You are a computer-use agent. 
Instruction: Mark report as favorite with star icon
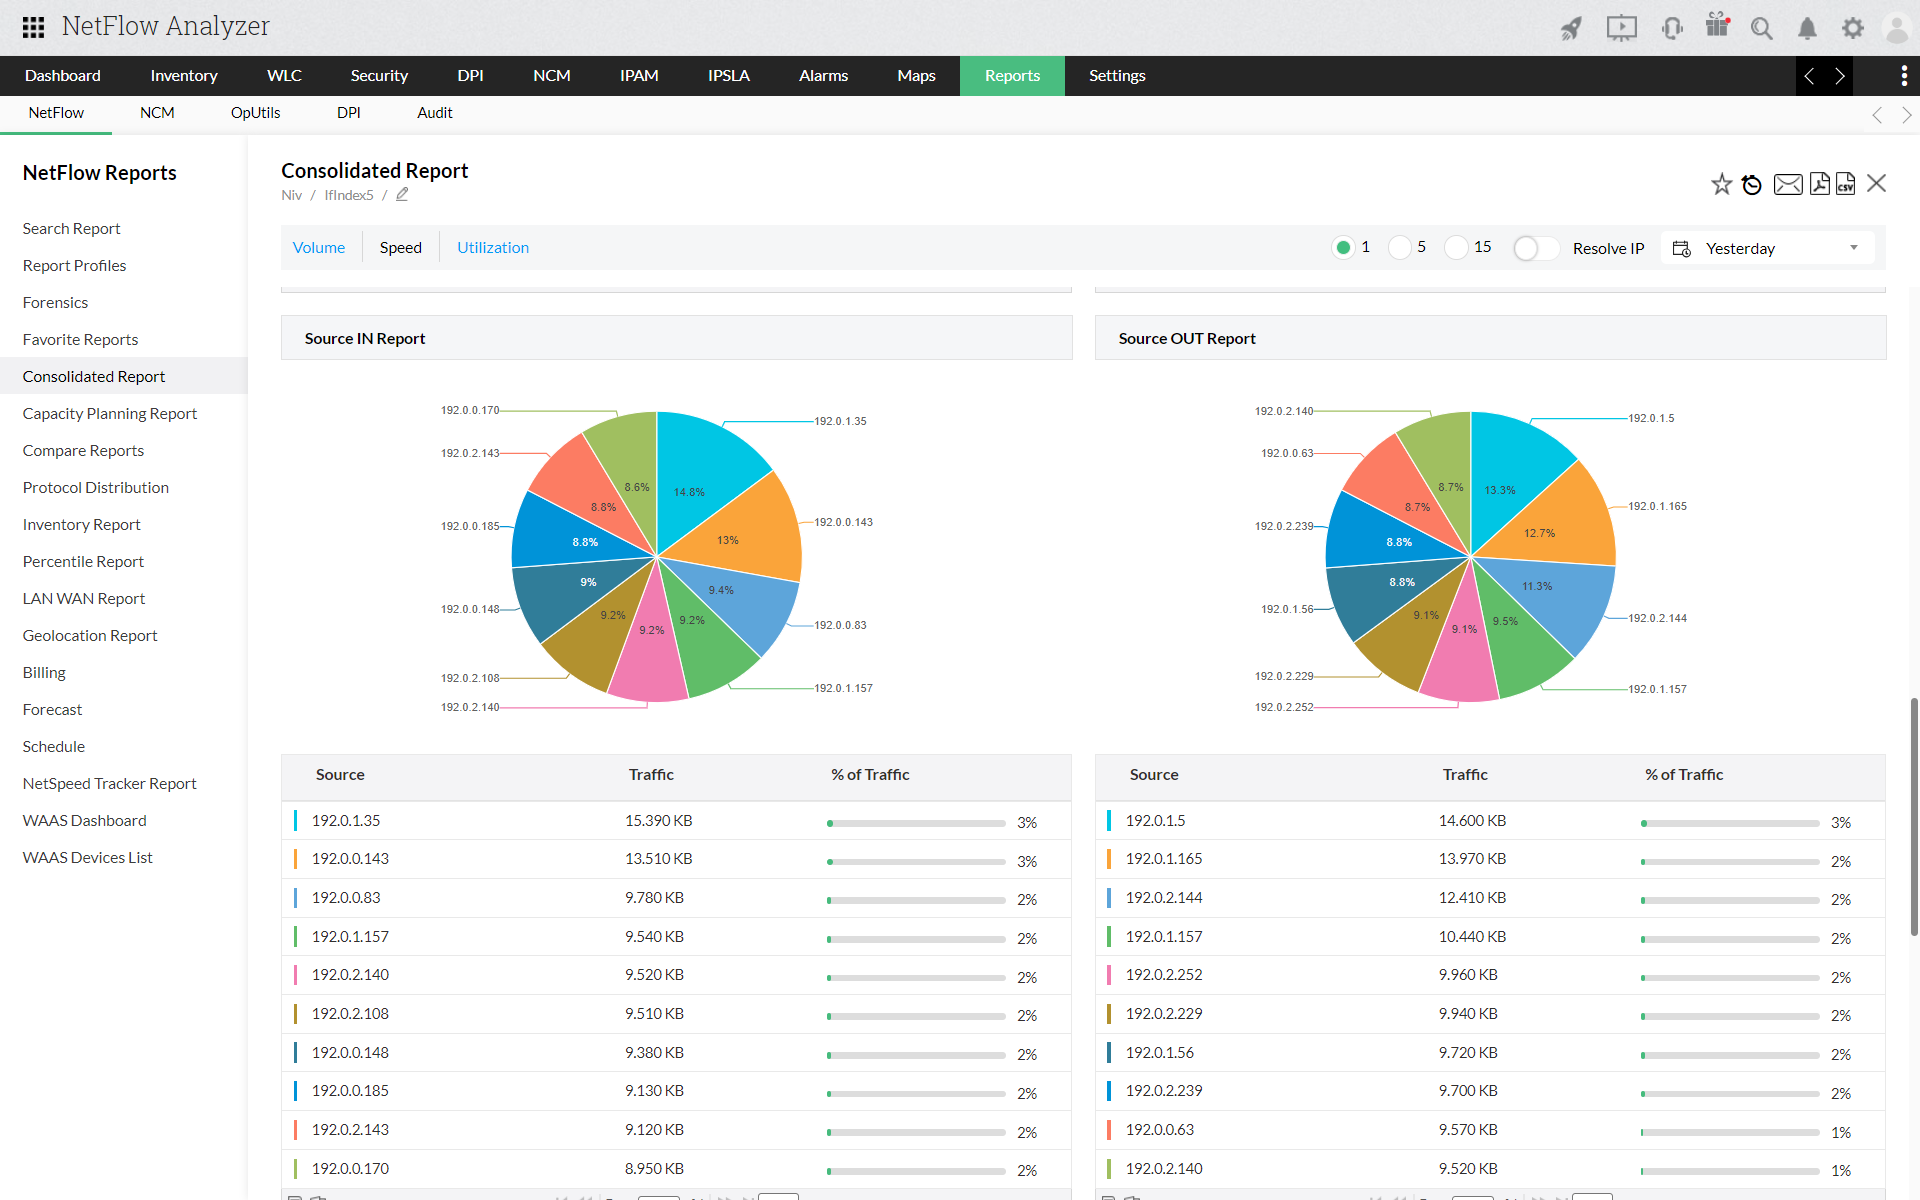(1721, 184)
